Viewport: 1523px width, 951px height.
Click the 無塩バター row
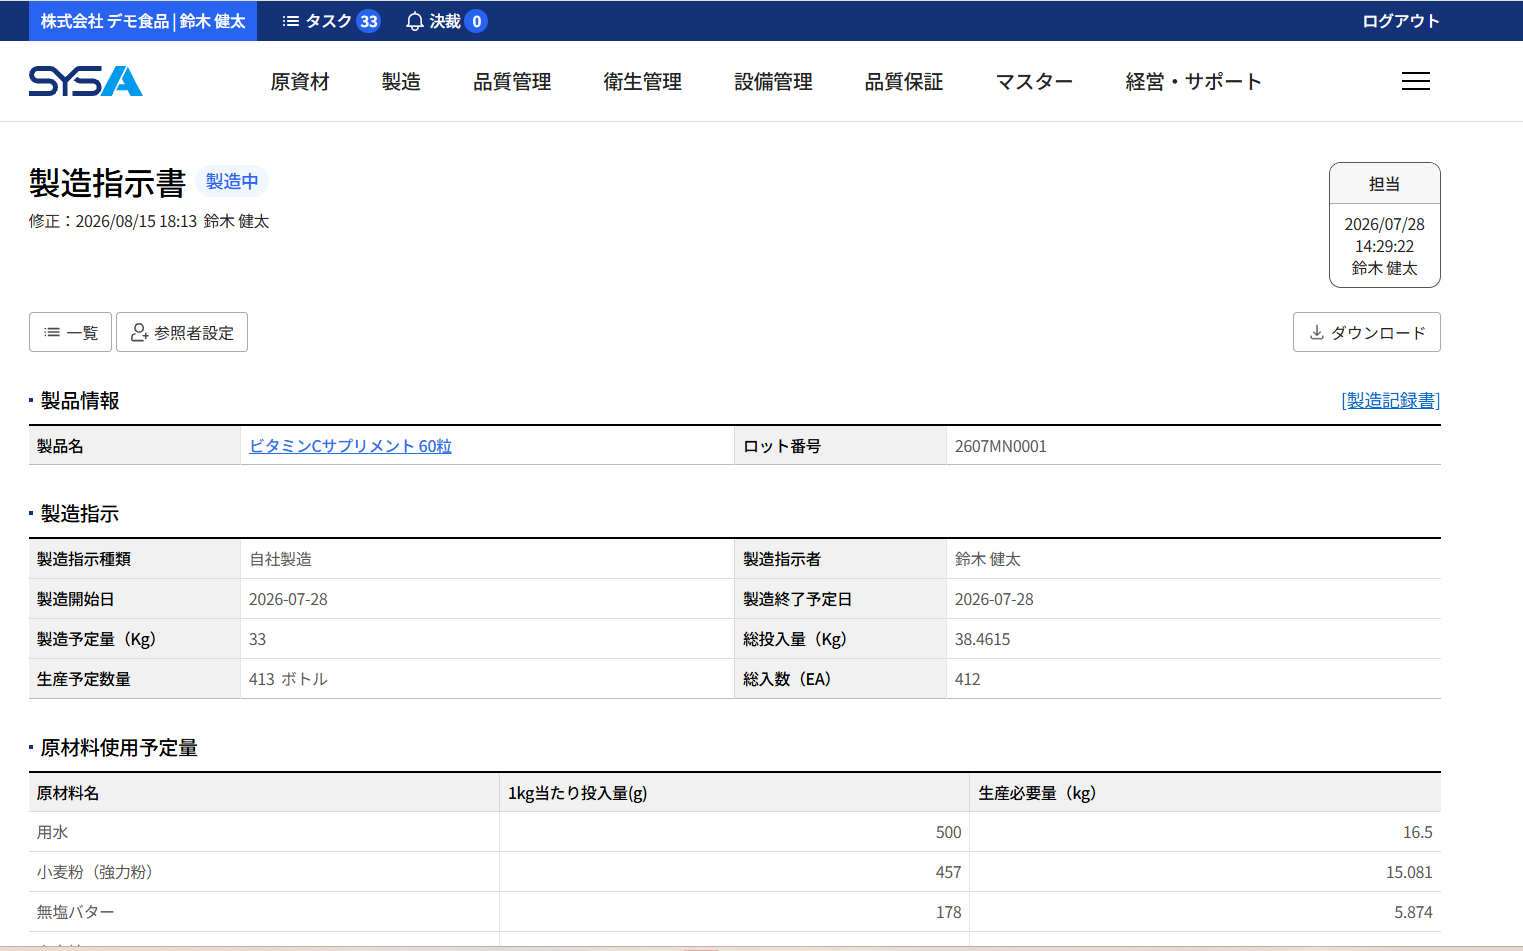point(735,912)
